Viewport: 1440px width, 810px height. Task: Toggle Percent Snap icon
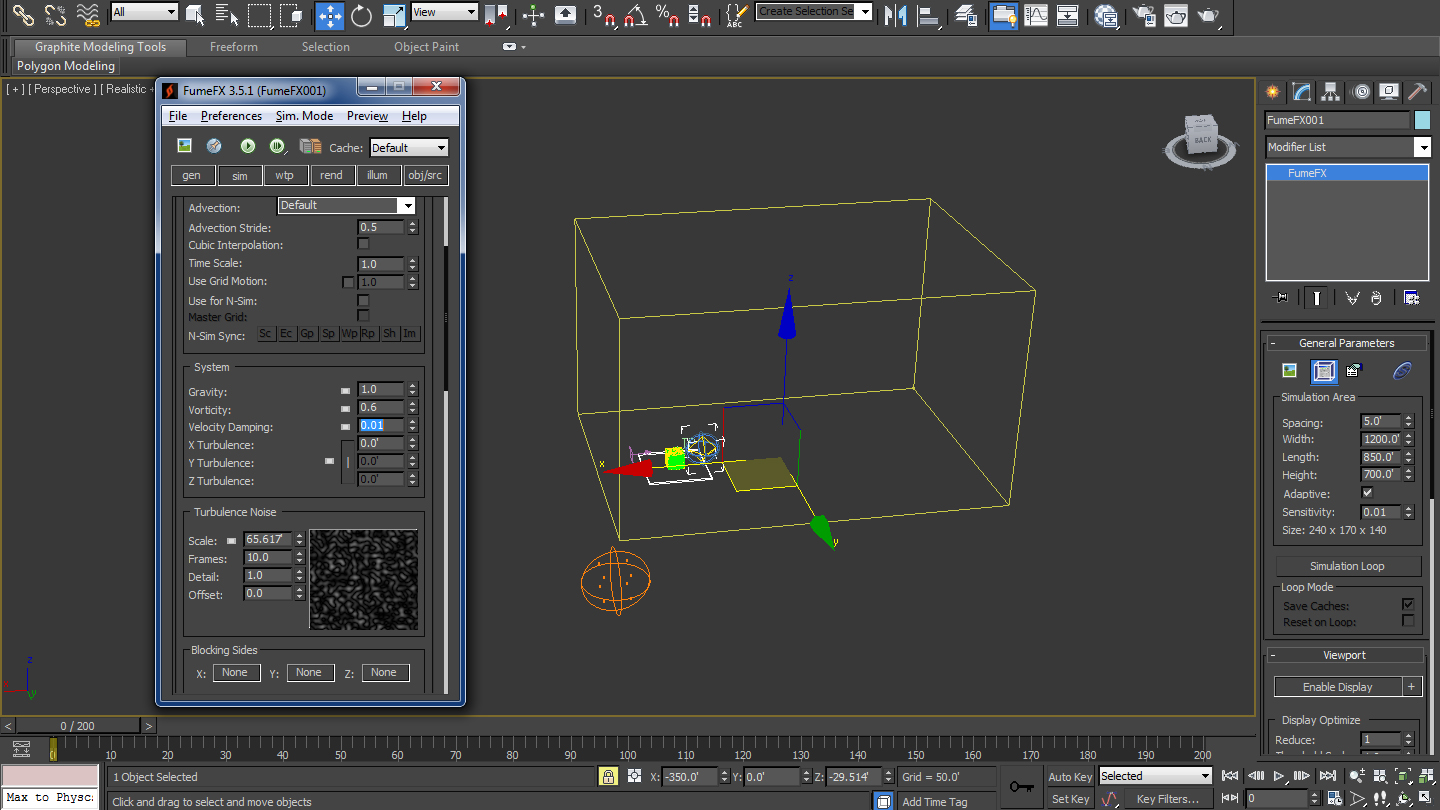click(x=667, y=15)
